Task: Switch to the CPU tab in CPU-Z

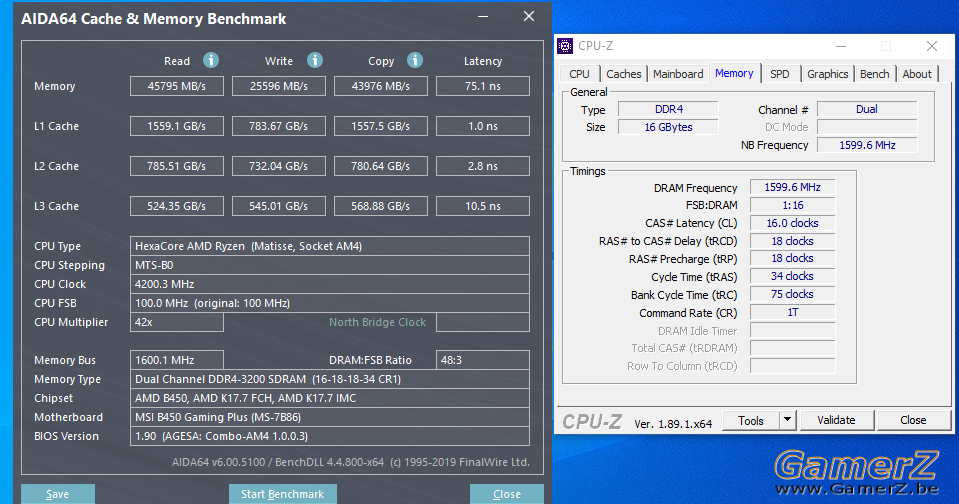Action: click(579, 74)
